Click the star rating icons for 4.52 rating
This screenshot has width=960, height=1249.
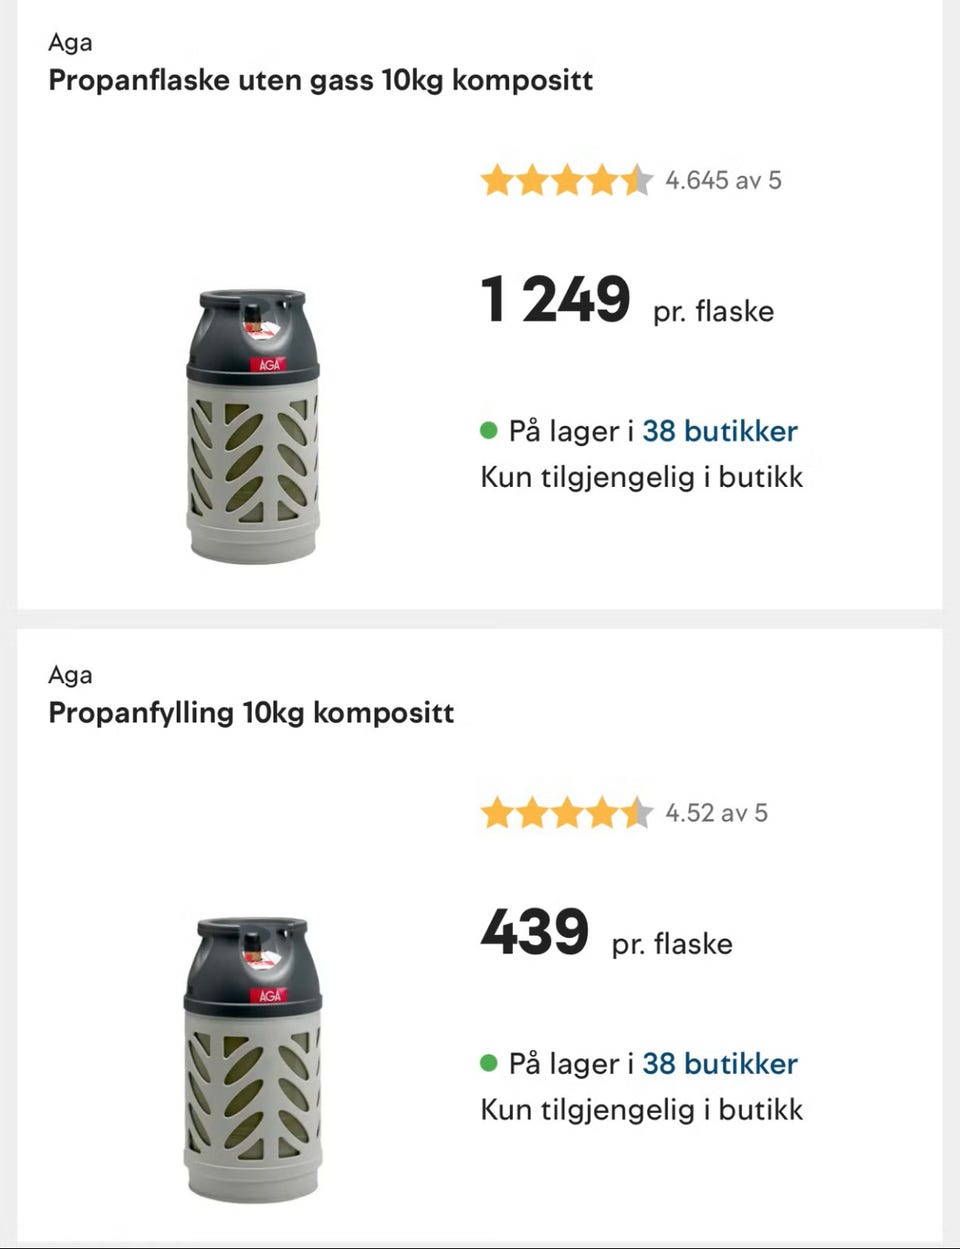566,813
